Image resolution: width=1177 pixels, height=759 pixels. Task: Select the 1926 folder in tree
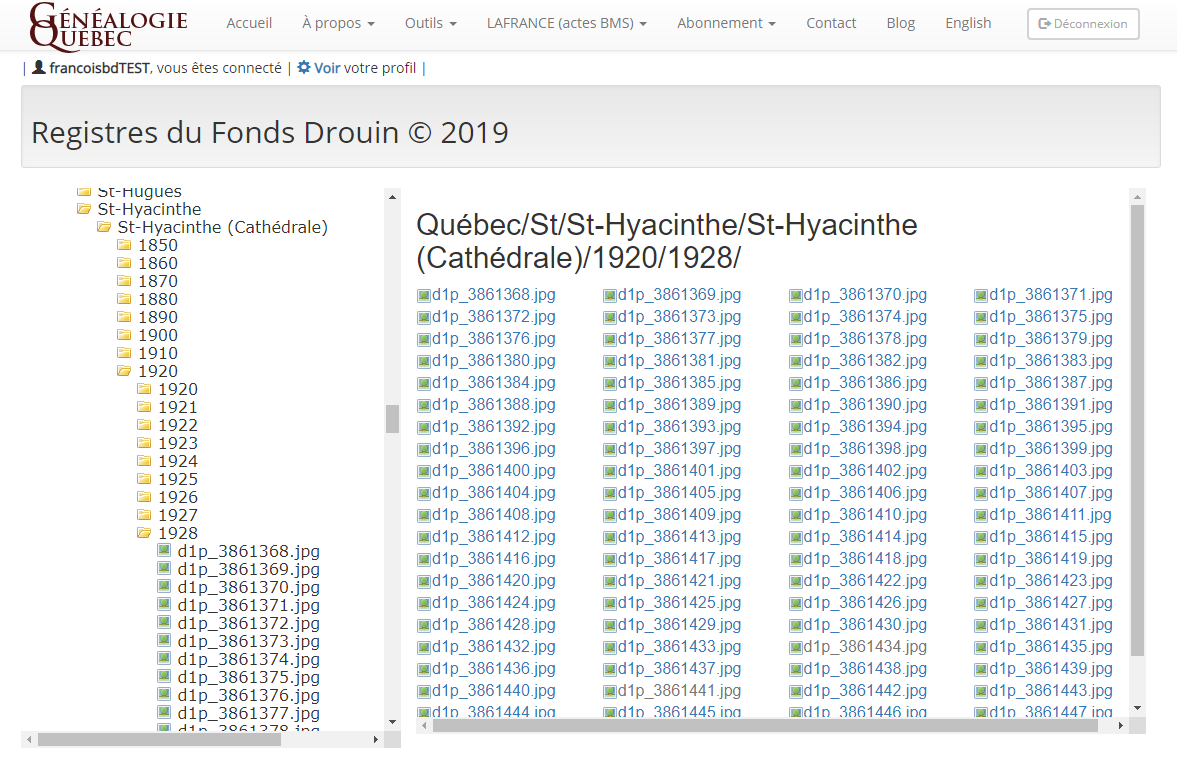pos(178,497)
